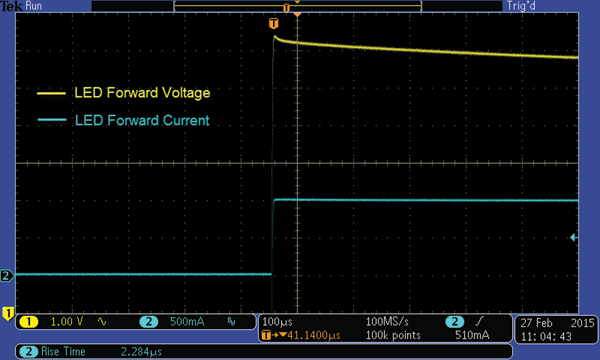The image size is (600, 360).
Task: Click the Tek logo
Action: (11, 6)
